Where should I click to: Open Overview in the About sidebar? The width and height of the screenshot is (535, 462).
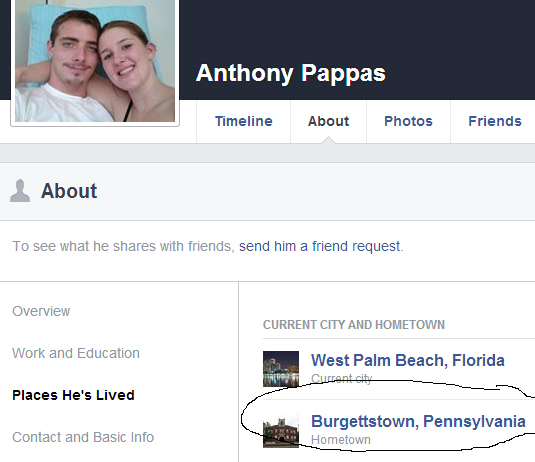pyautogui.click(x=41, y=311)
